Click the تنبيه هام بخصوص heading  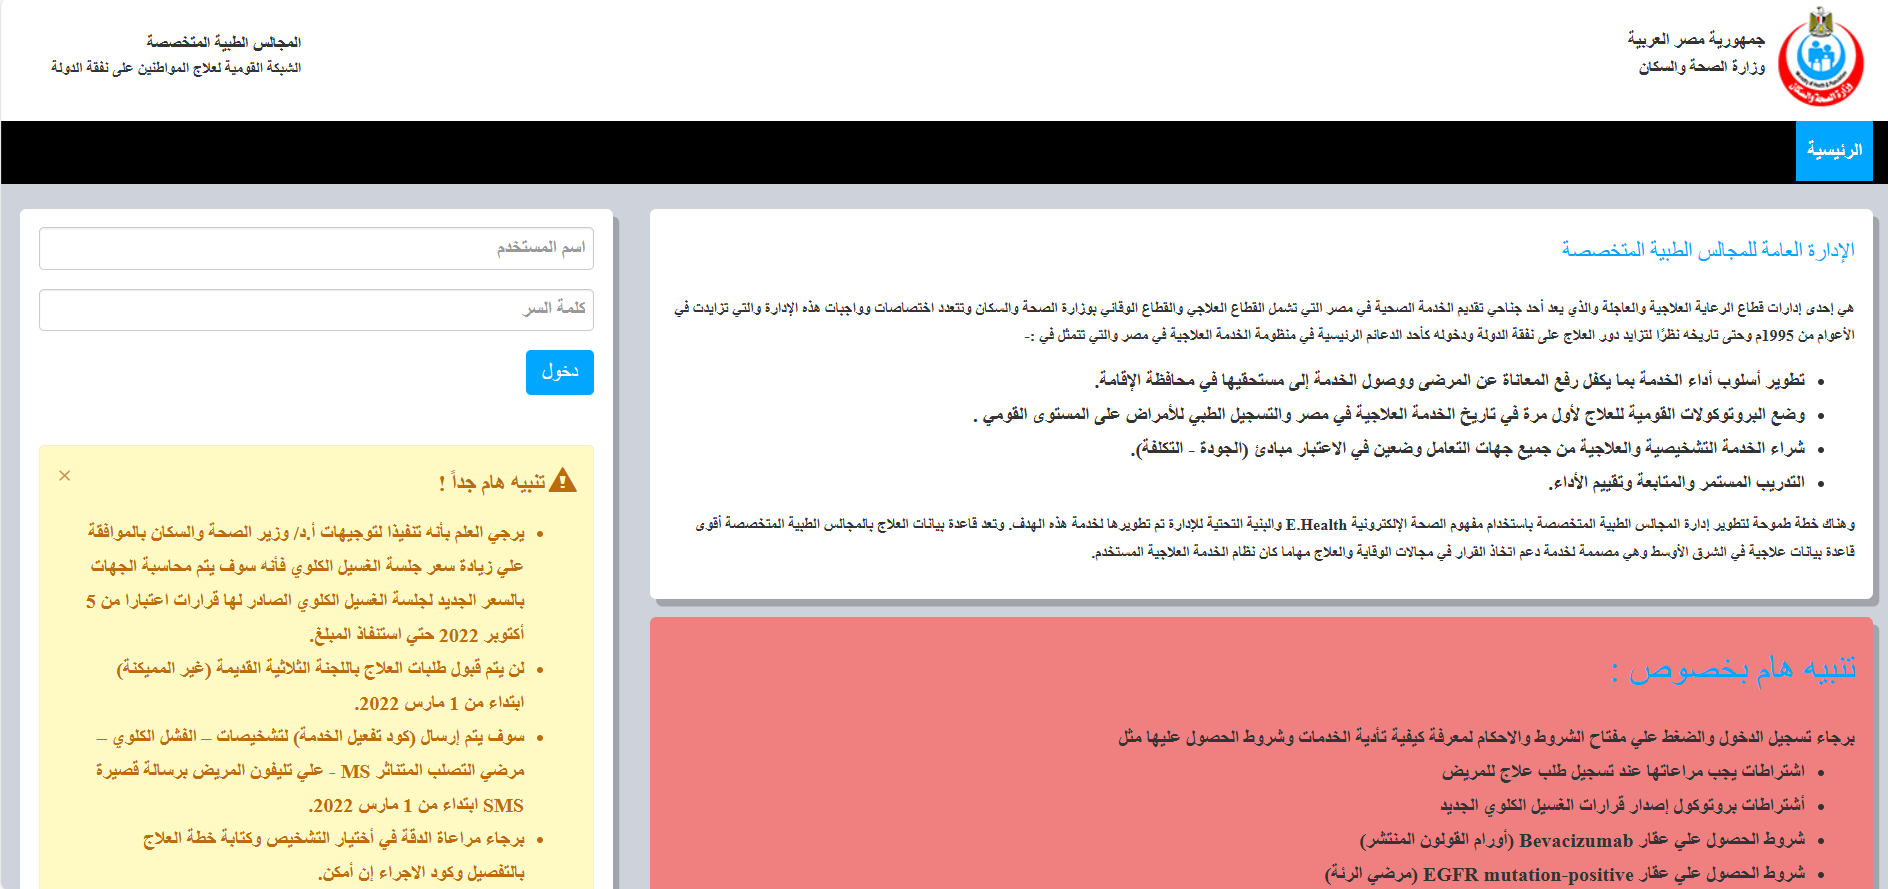click(x=1733, y=669)
